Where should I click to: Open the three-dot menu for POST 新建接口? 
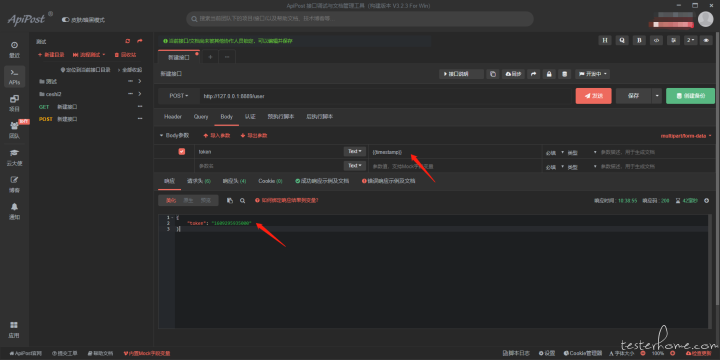pyautogui.click(x=140, y=119)
